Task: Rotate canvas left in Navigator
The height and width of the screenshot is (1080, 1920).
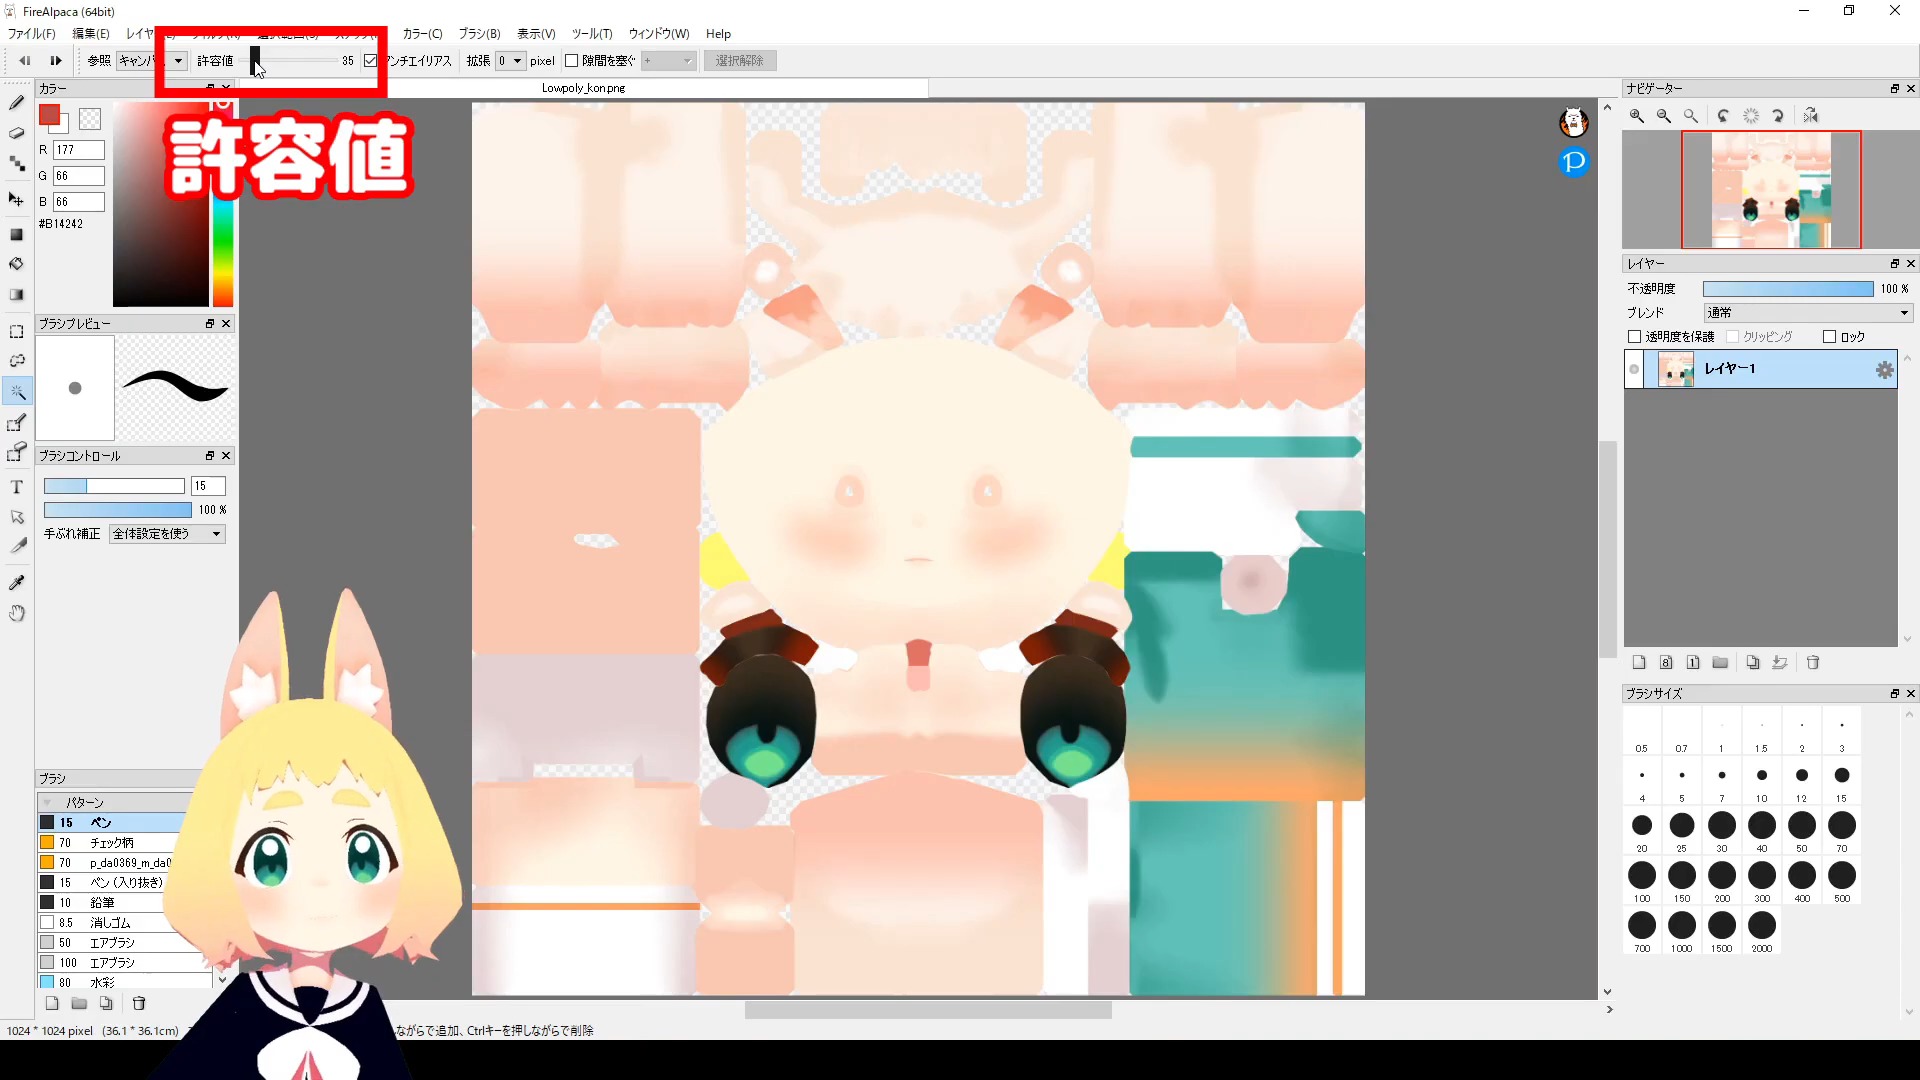Action: pos(1724,116)
